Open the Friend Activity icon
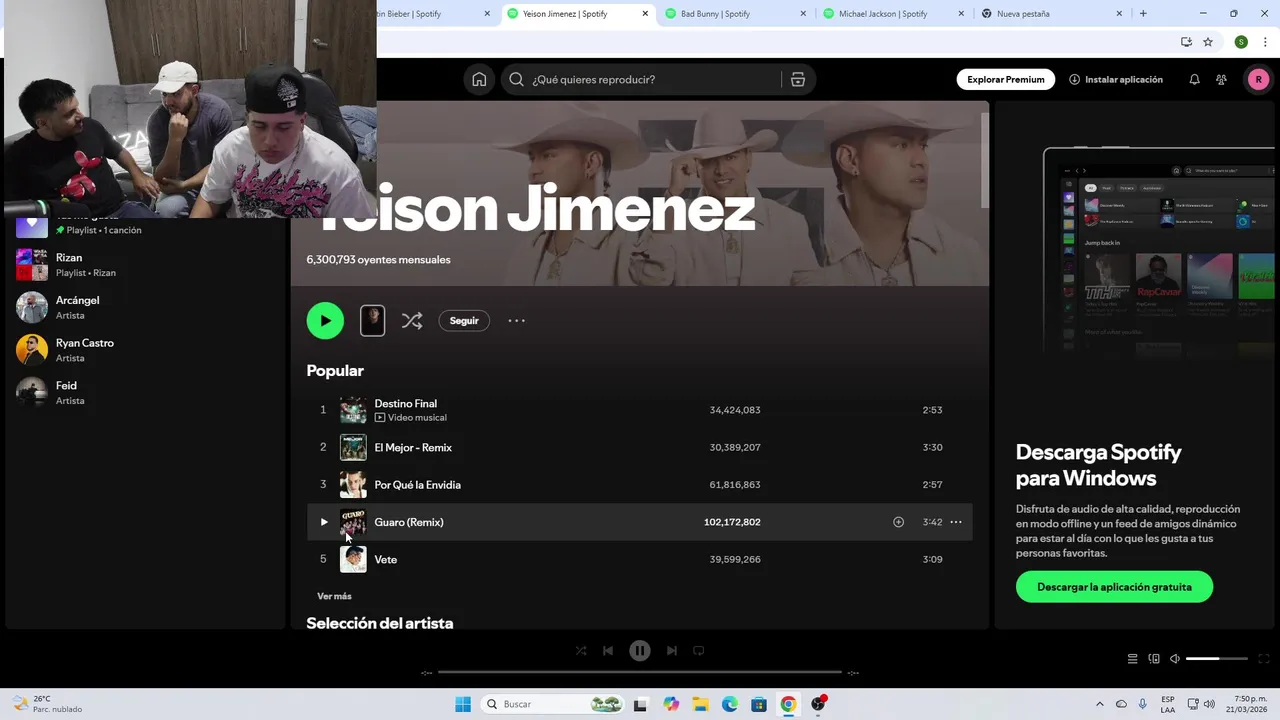The width and height of the screenshot is (1280, 720). pos(1221,79)
